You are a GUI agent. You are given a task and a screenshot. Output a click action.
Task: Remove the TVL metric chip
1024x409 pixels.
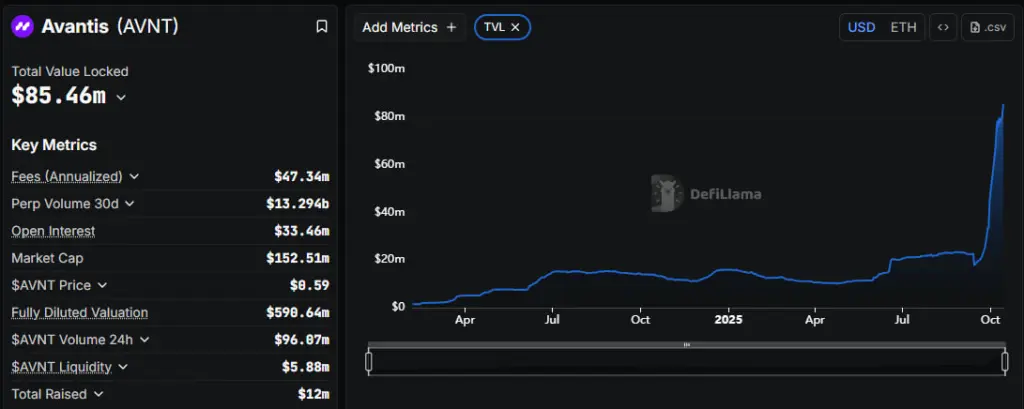click(x=515, y=27)
